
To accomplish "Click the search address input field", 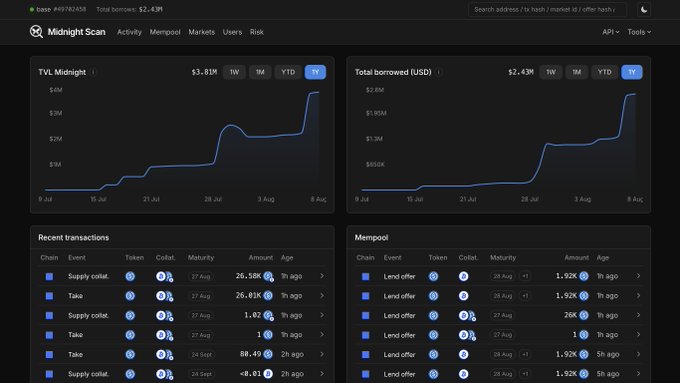I will click(547, 10).
